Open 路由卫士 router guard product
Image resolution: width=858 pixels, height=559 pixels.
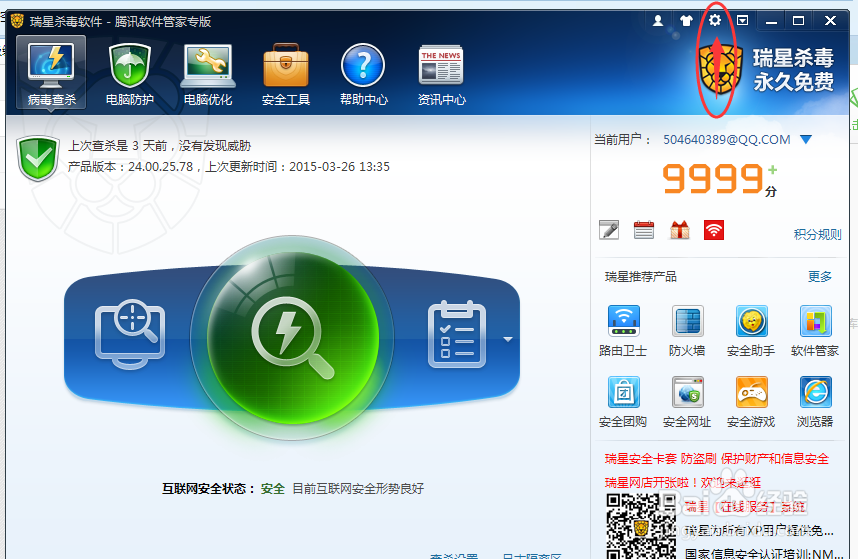(623, 331)
